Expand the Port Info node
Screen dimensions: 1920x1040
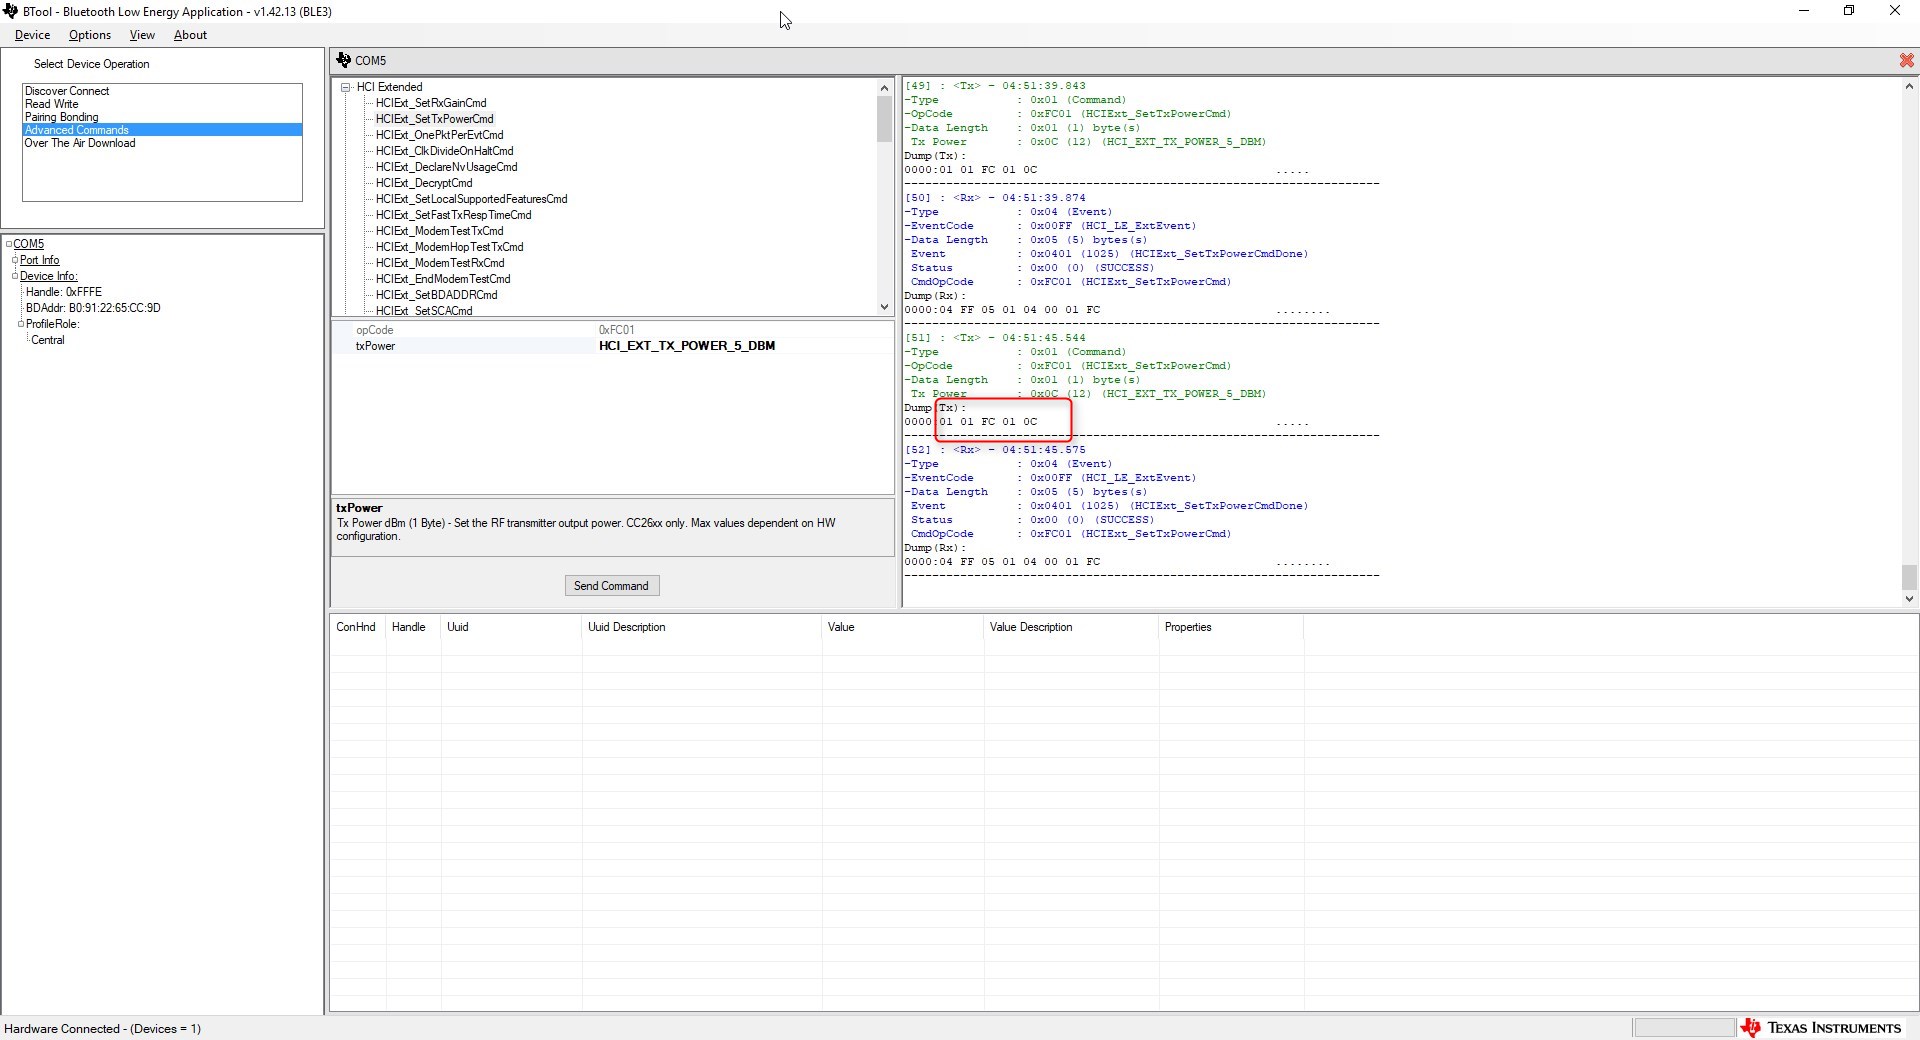pos(15,260)
